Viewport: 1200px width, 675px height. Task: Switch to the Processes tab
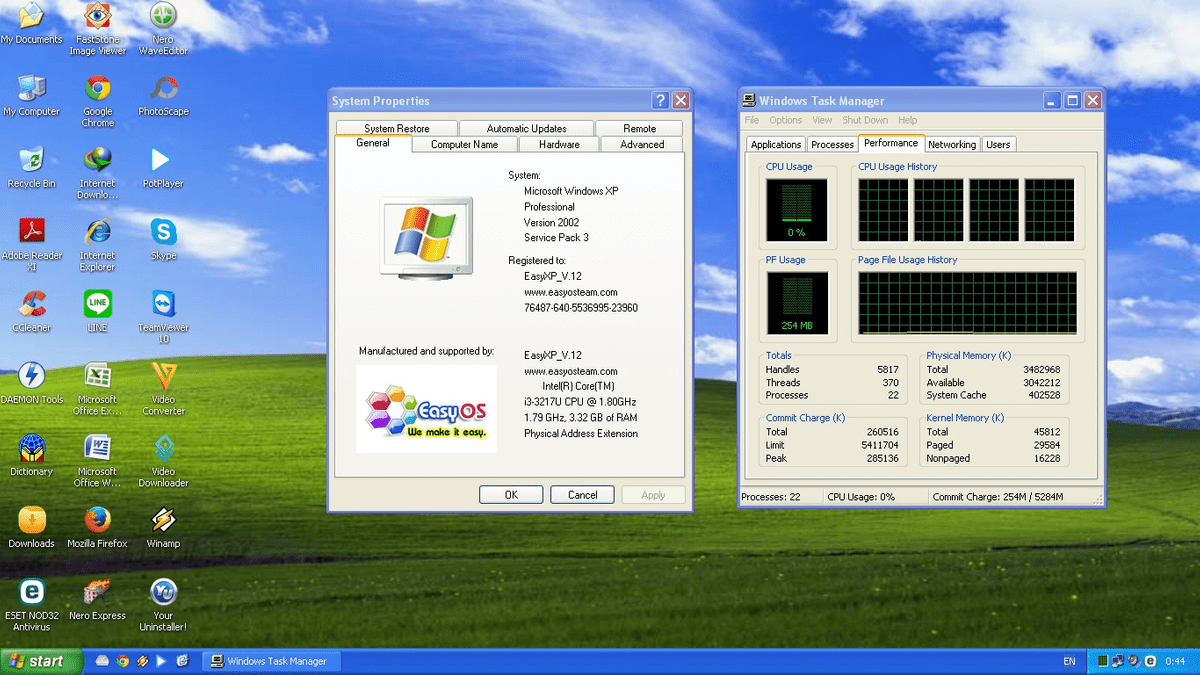click(832, 144)
